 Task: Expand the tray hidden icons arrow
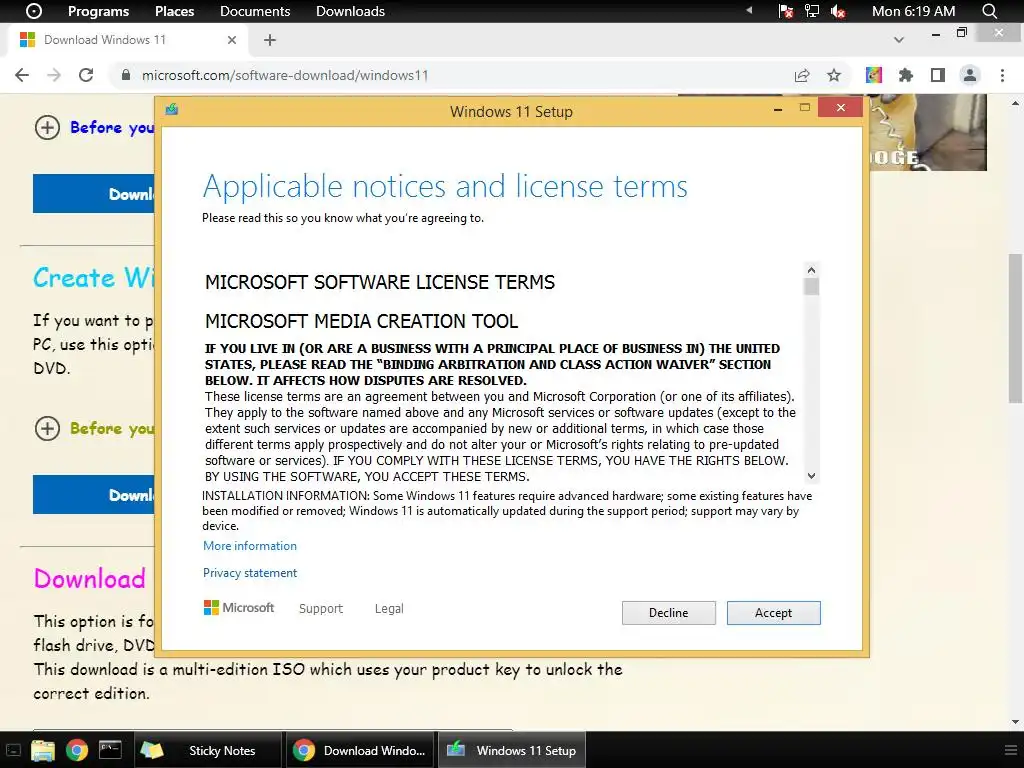tap(750, 10)
